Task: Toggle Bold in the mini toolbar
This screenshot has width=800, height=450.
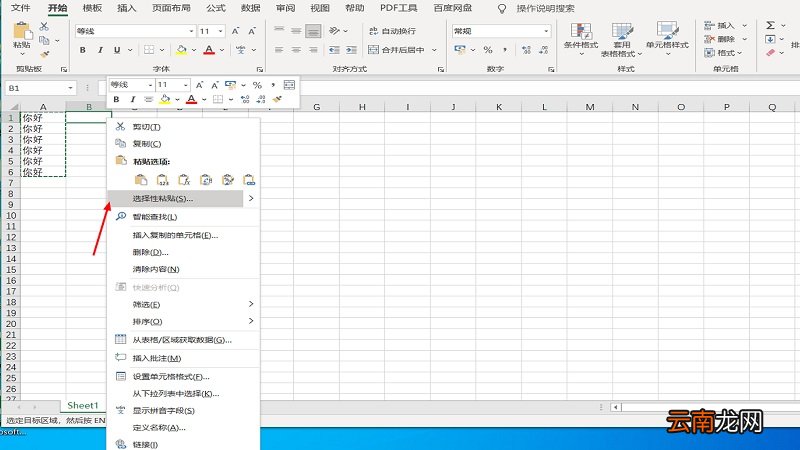Action: point(116,99)
